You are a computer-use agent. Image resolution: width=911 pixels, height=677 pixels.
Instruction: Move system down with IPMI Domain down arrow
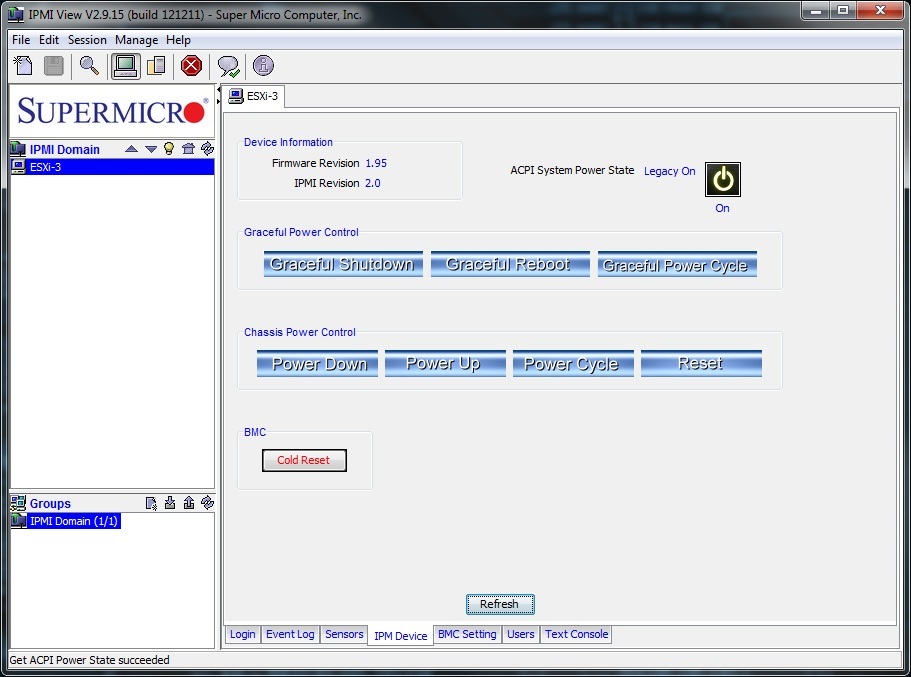point(151,149)
